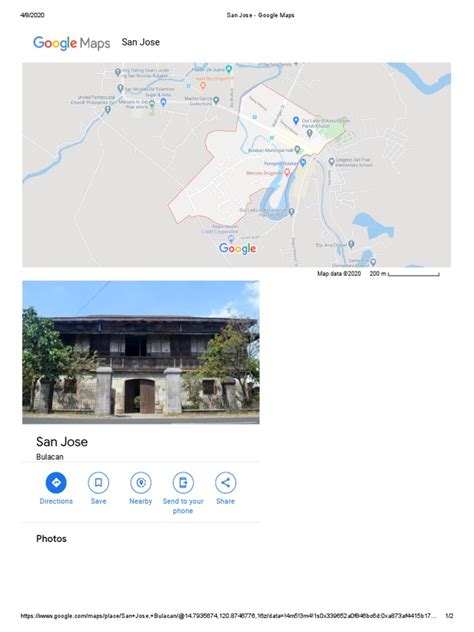Save San Jose with the bookmark icon
The image size is (474, 632).
pos(98,482)
